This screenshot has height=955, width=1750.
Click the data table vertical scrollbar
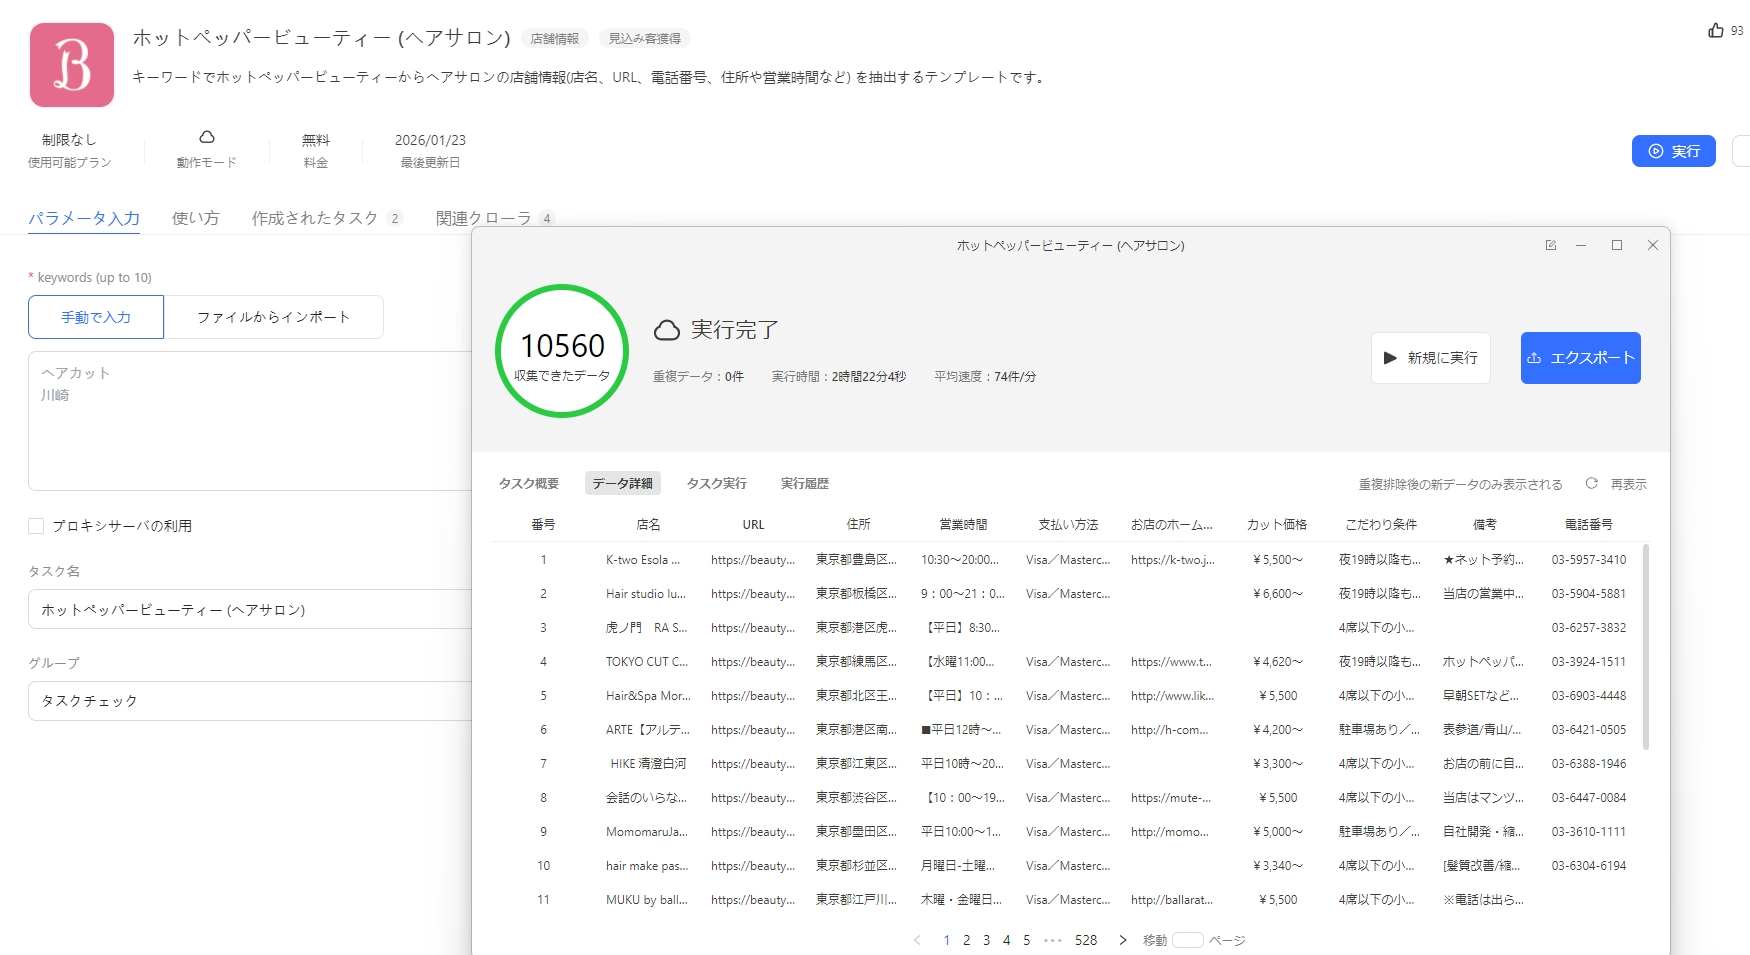pos(1646,650)
